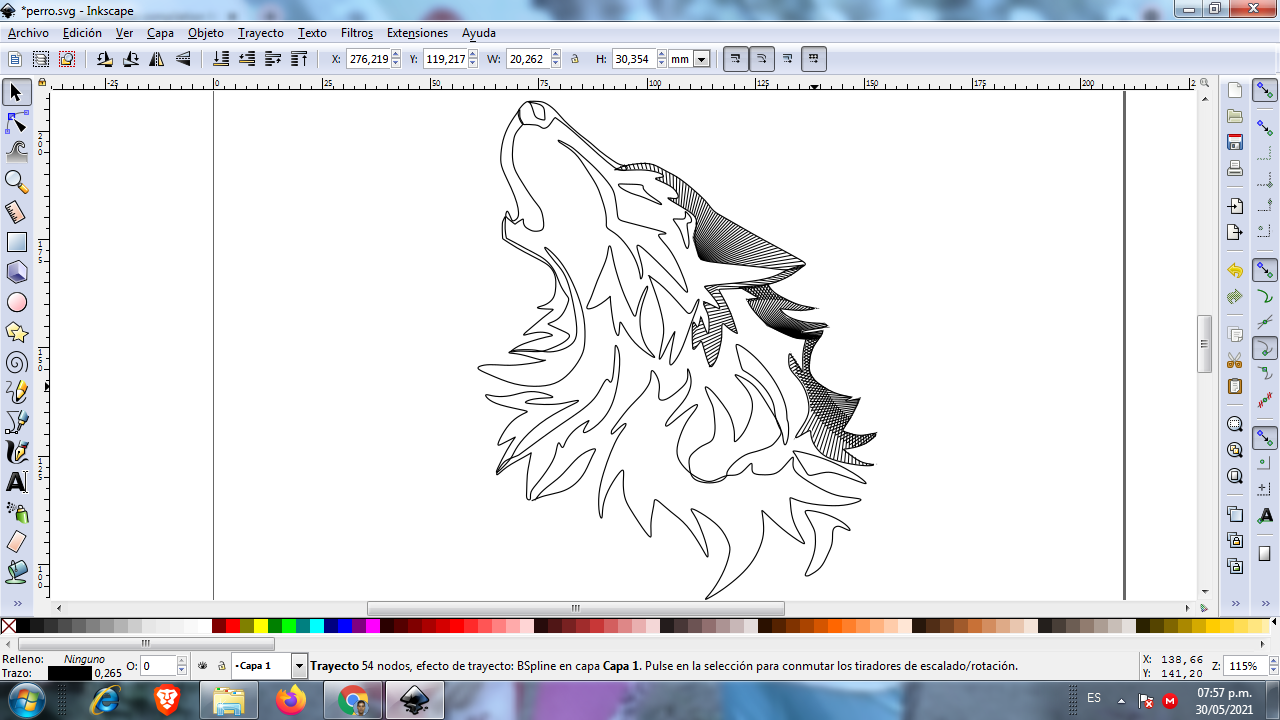Flip selection vertically
The height and width of the screenshot is (720, 1280).
[x=183, y=59]
